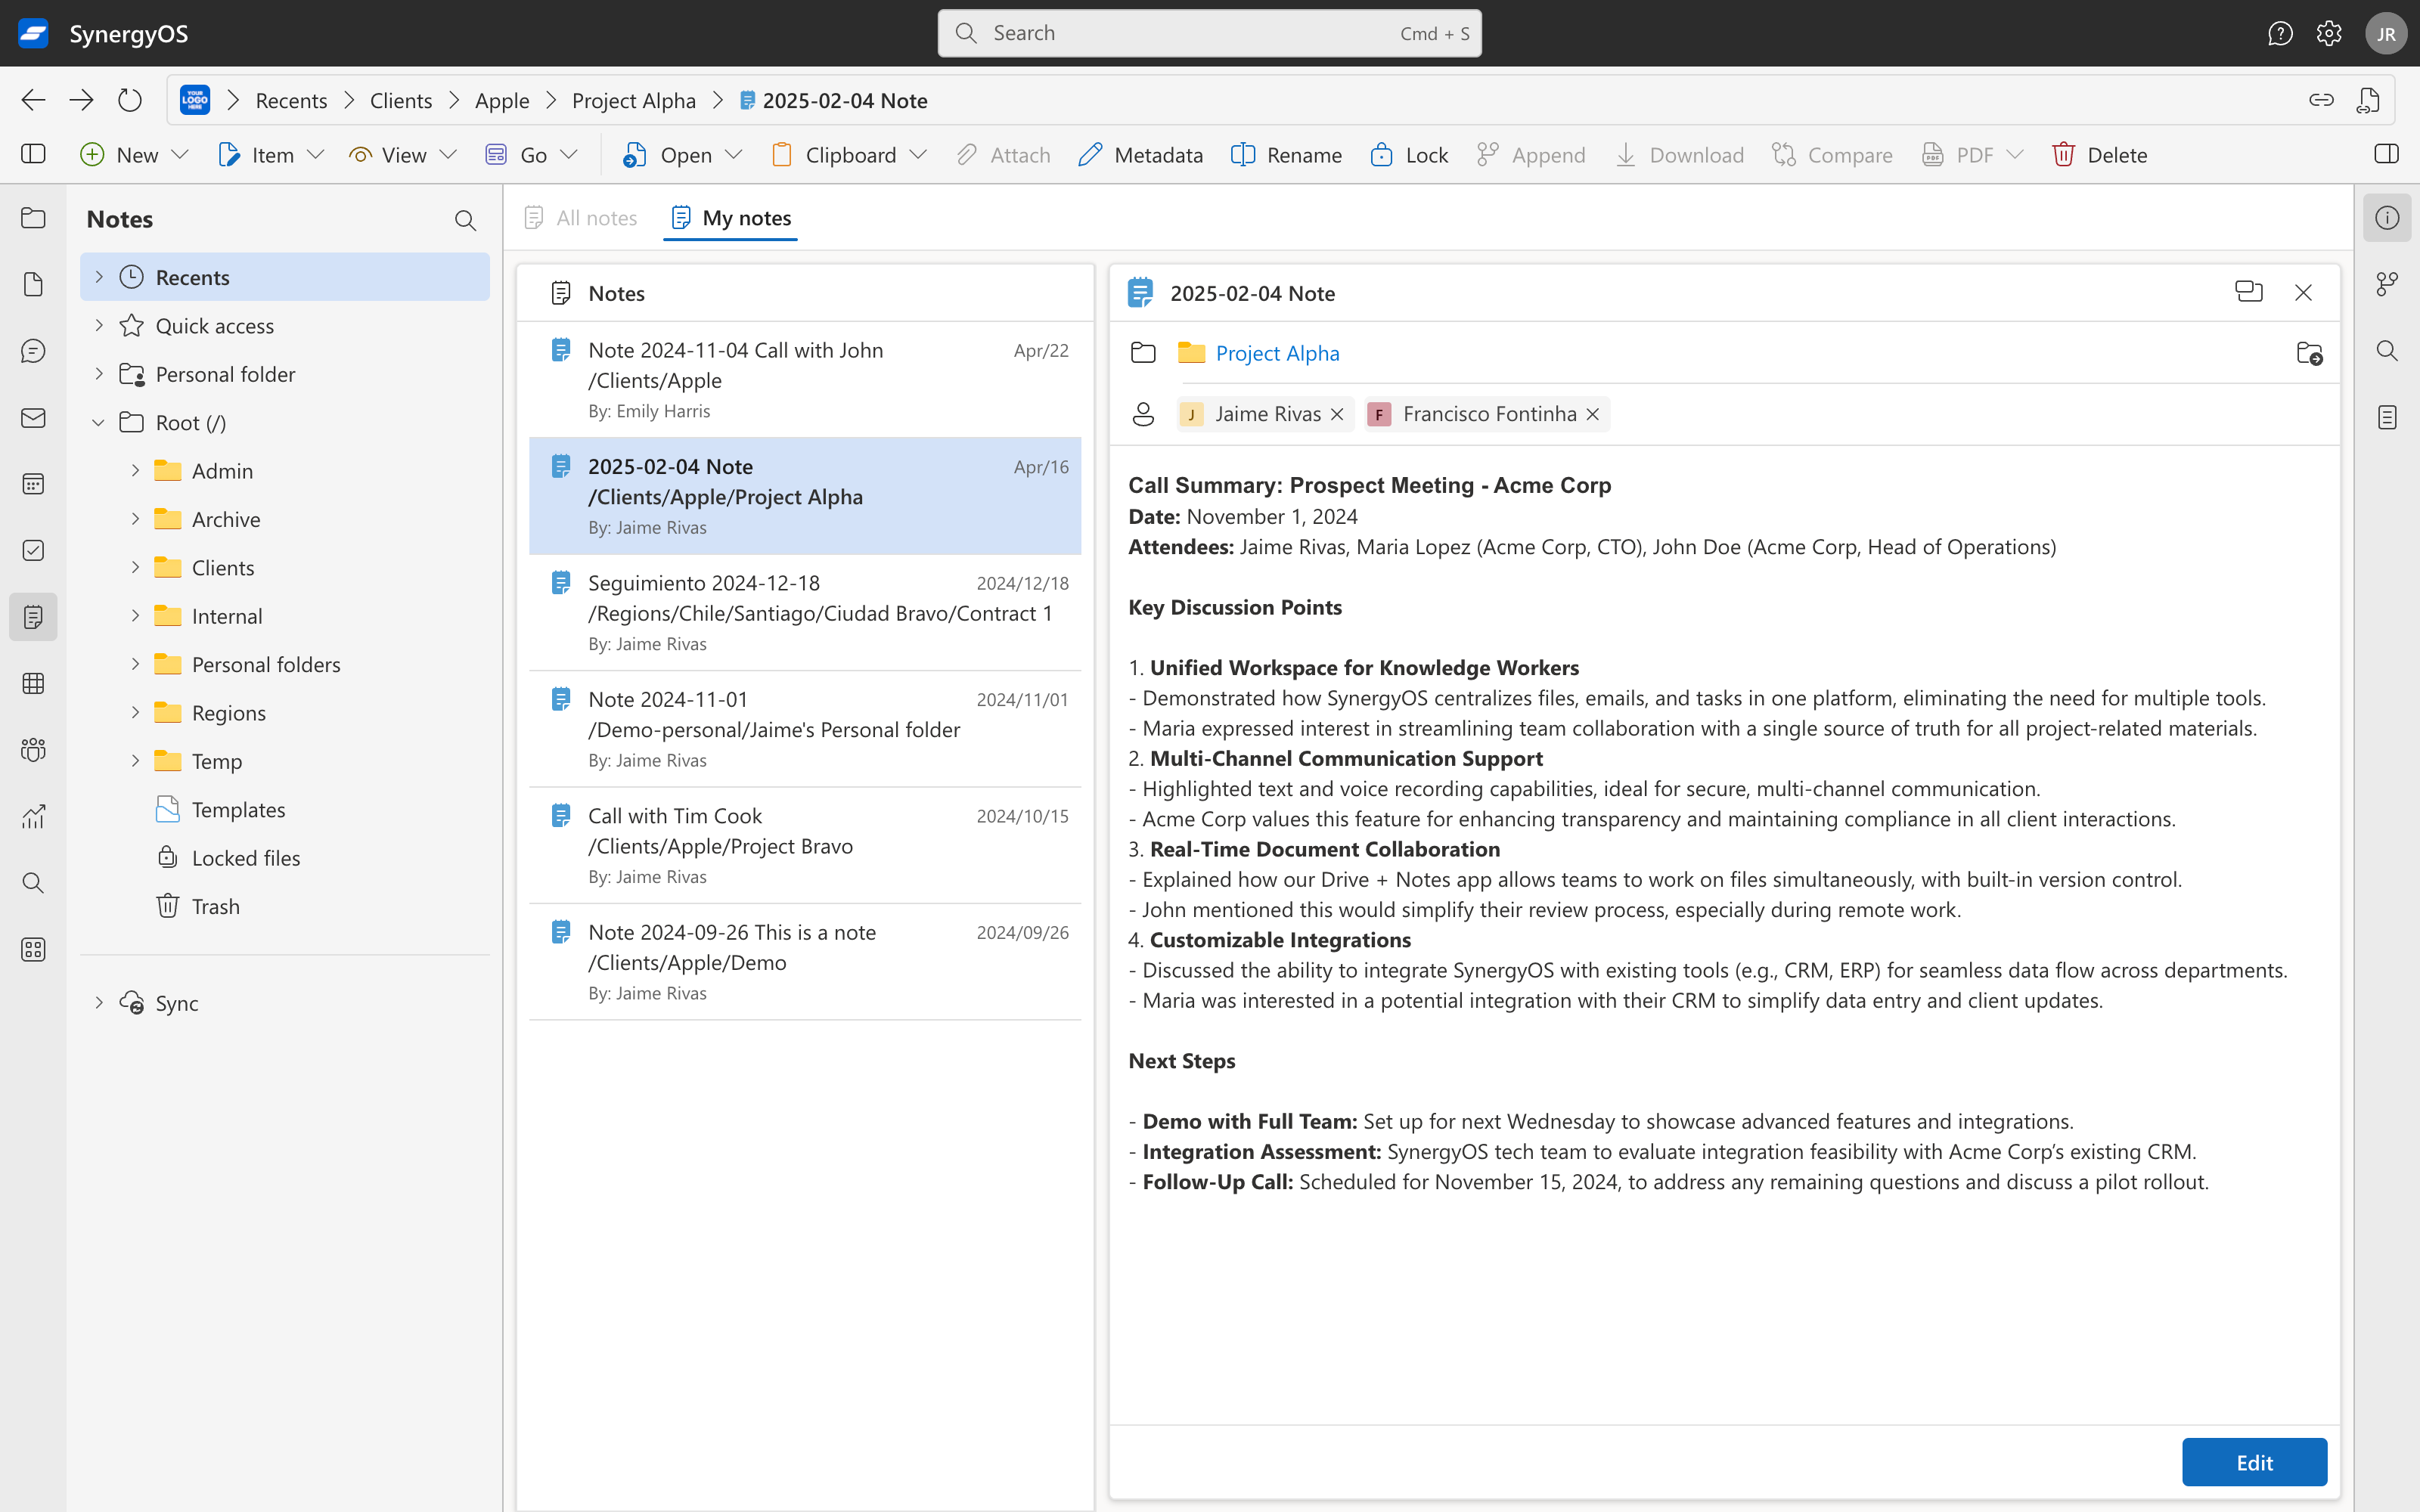Copy link using the chain icon
The height and width of the screenshot is (1512, 2420).
tap(2321, 100)
